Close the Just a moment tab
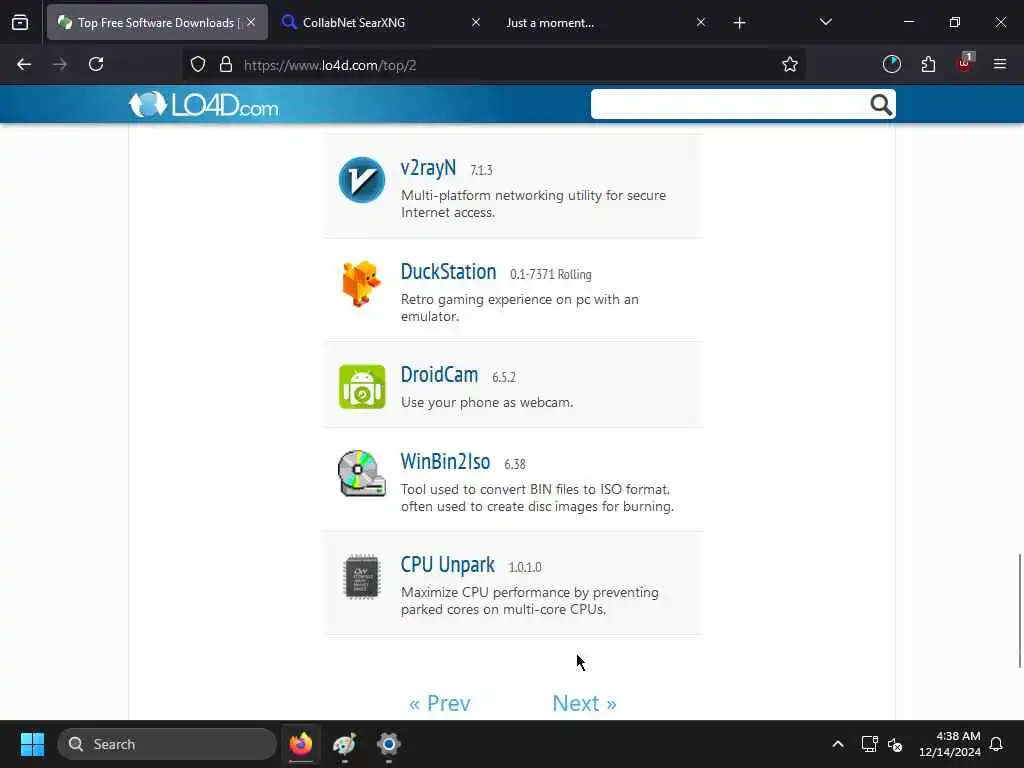 point(701,23)
